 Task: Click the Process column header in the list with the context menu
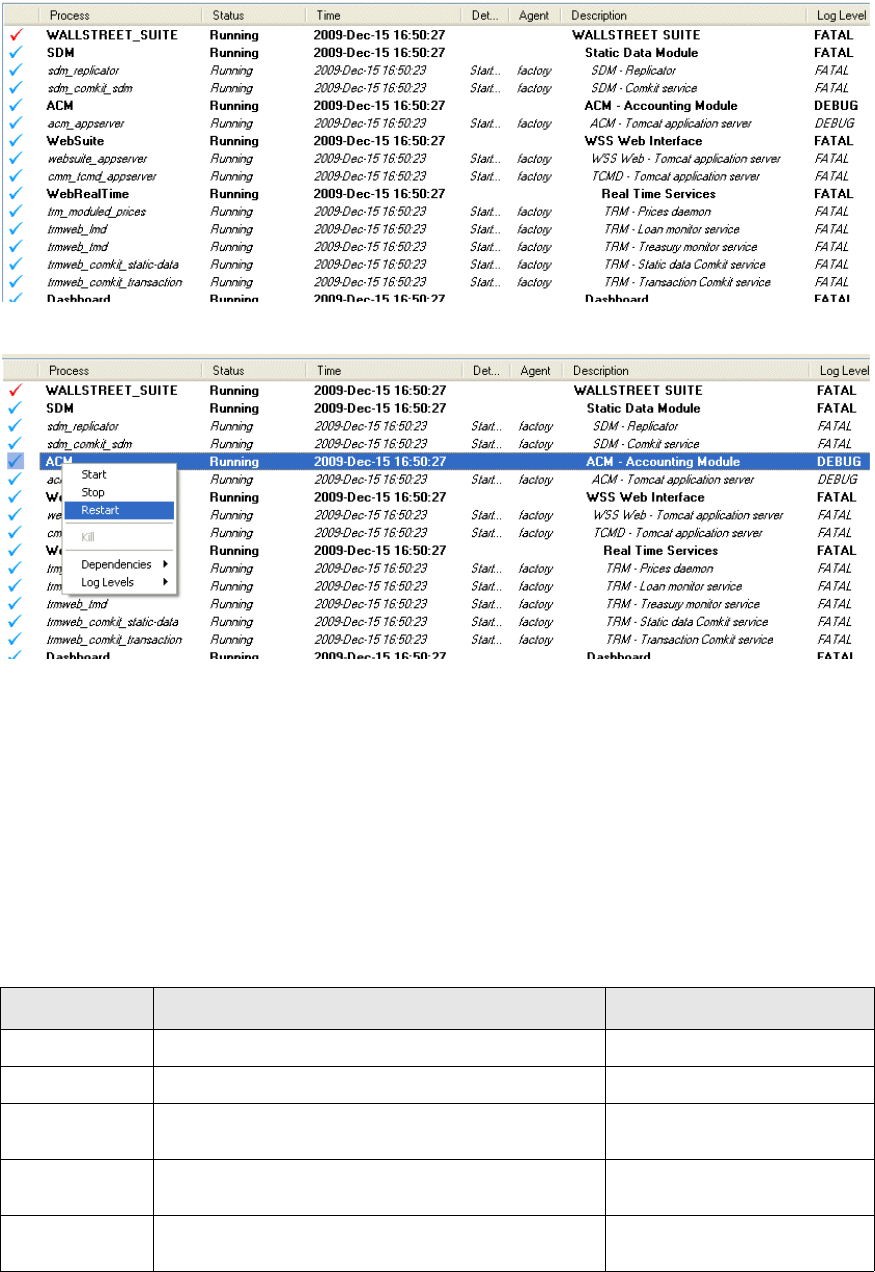[x=120, y=371]
